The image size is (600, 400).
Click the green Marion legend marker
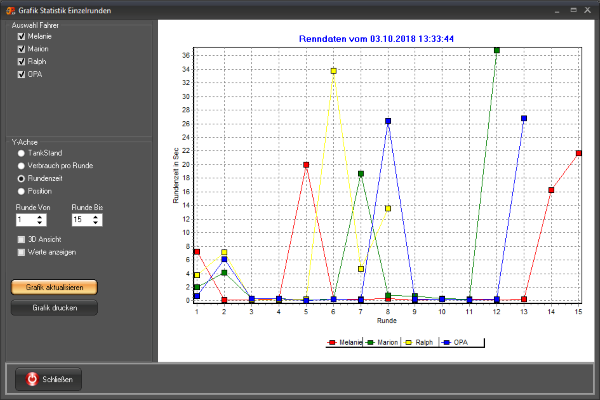pos(370,342)
